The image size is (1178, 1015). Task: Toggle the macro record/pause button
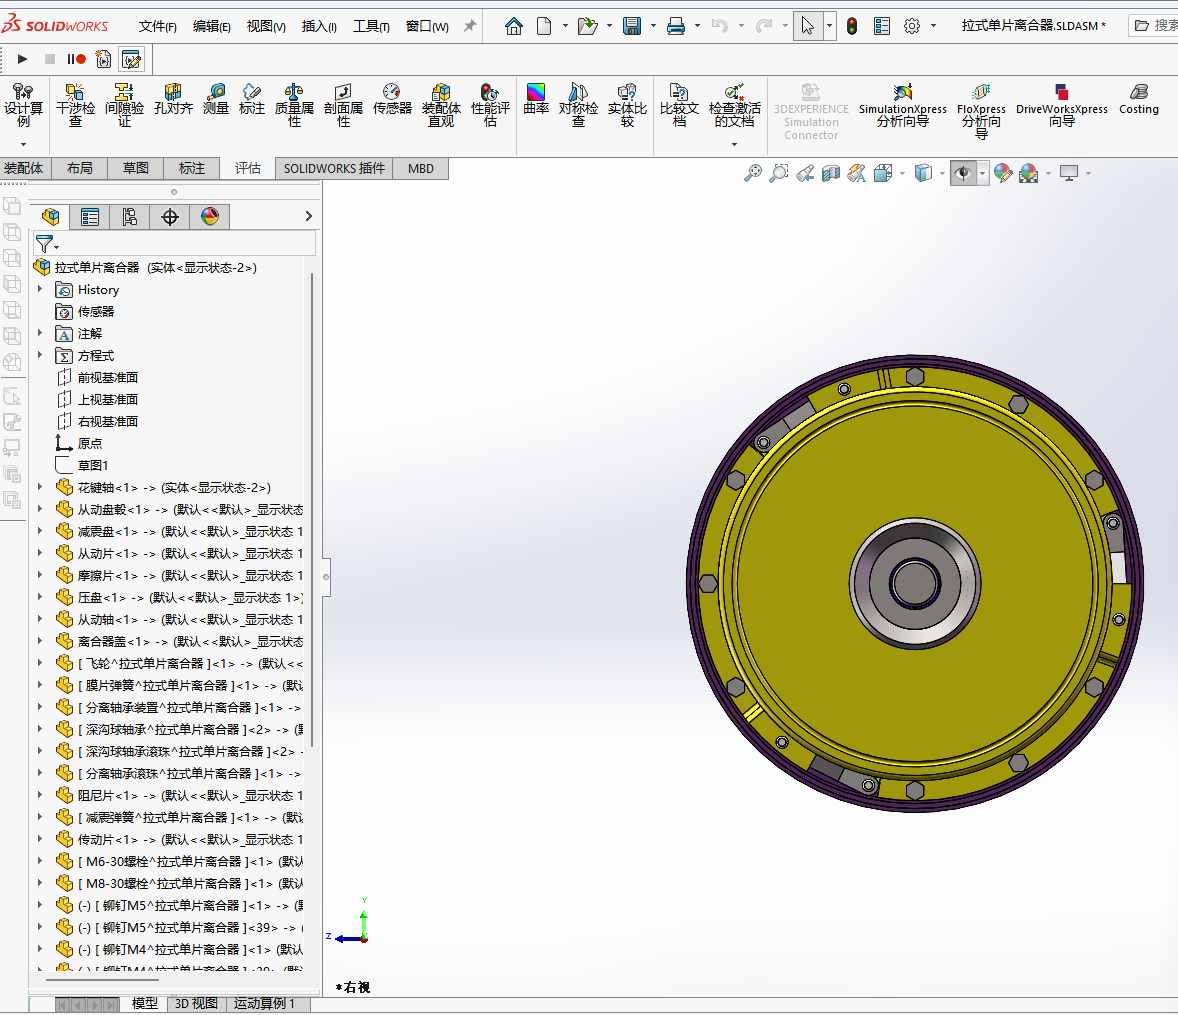click(76, 60)
